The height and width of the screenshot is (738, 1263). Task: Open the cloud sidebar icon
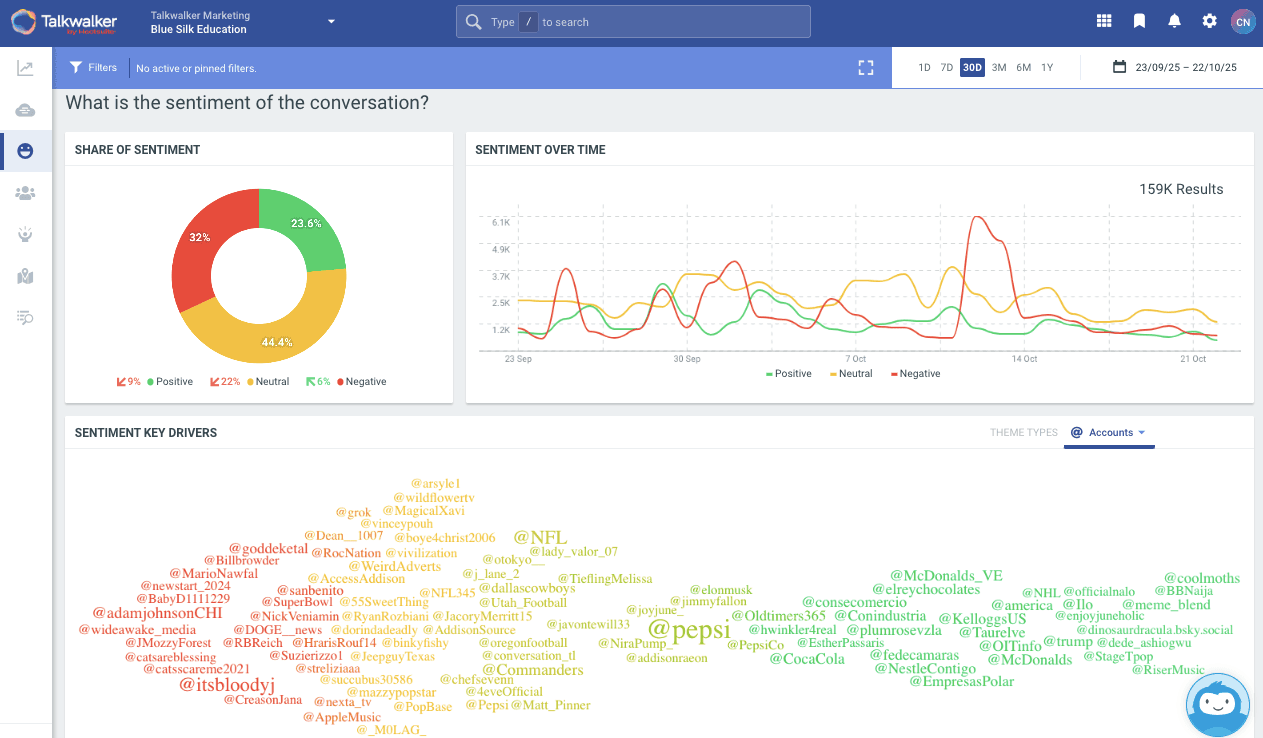(25, 110)
